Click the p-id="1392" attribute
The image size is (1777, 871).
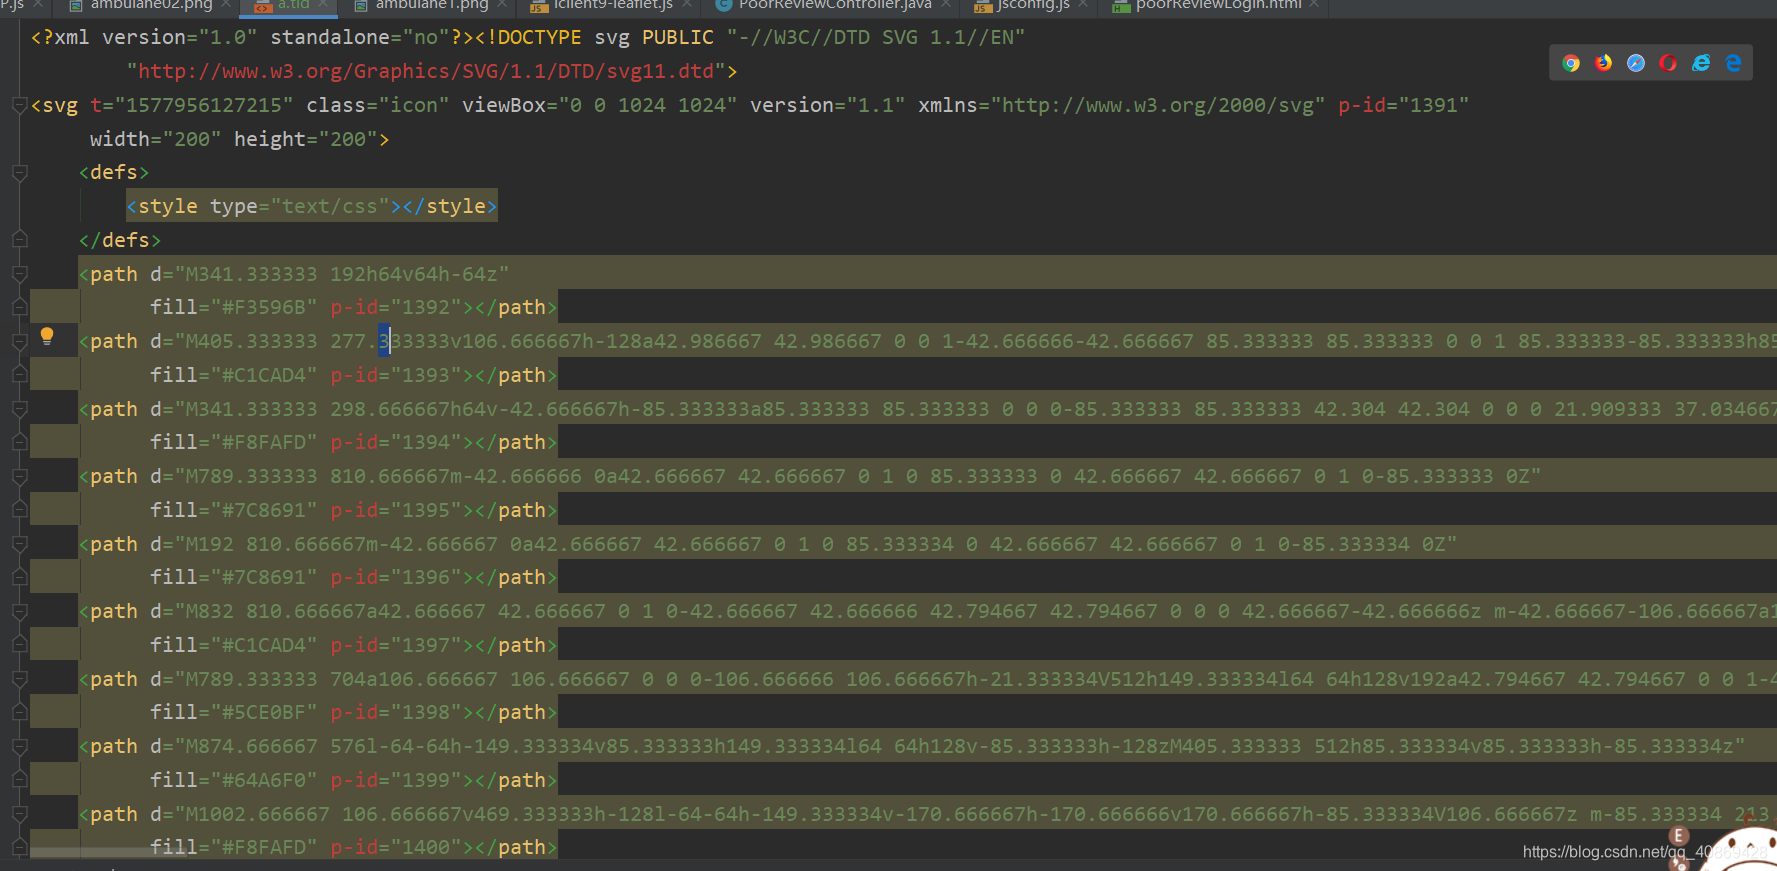coord(396,307)
